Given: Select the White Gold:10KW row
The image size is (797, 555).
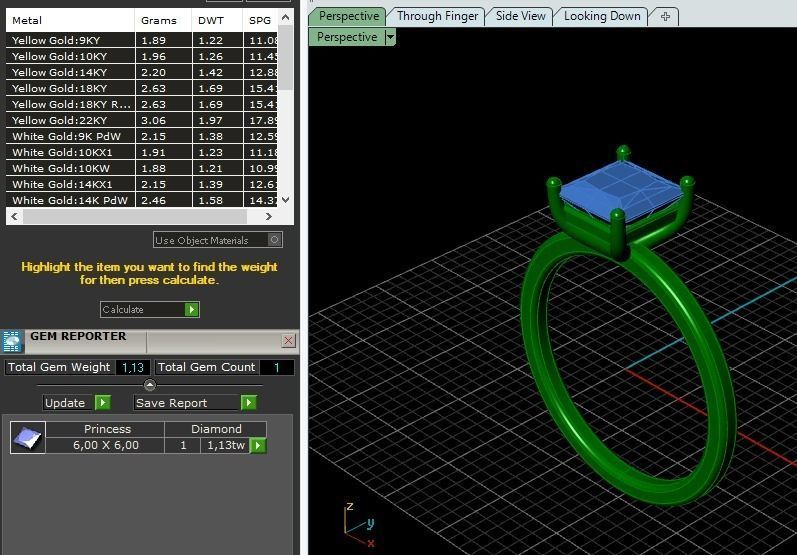Looking at the screenshot, I should point(142,168).
